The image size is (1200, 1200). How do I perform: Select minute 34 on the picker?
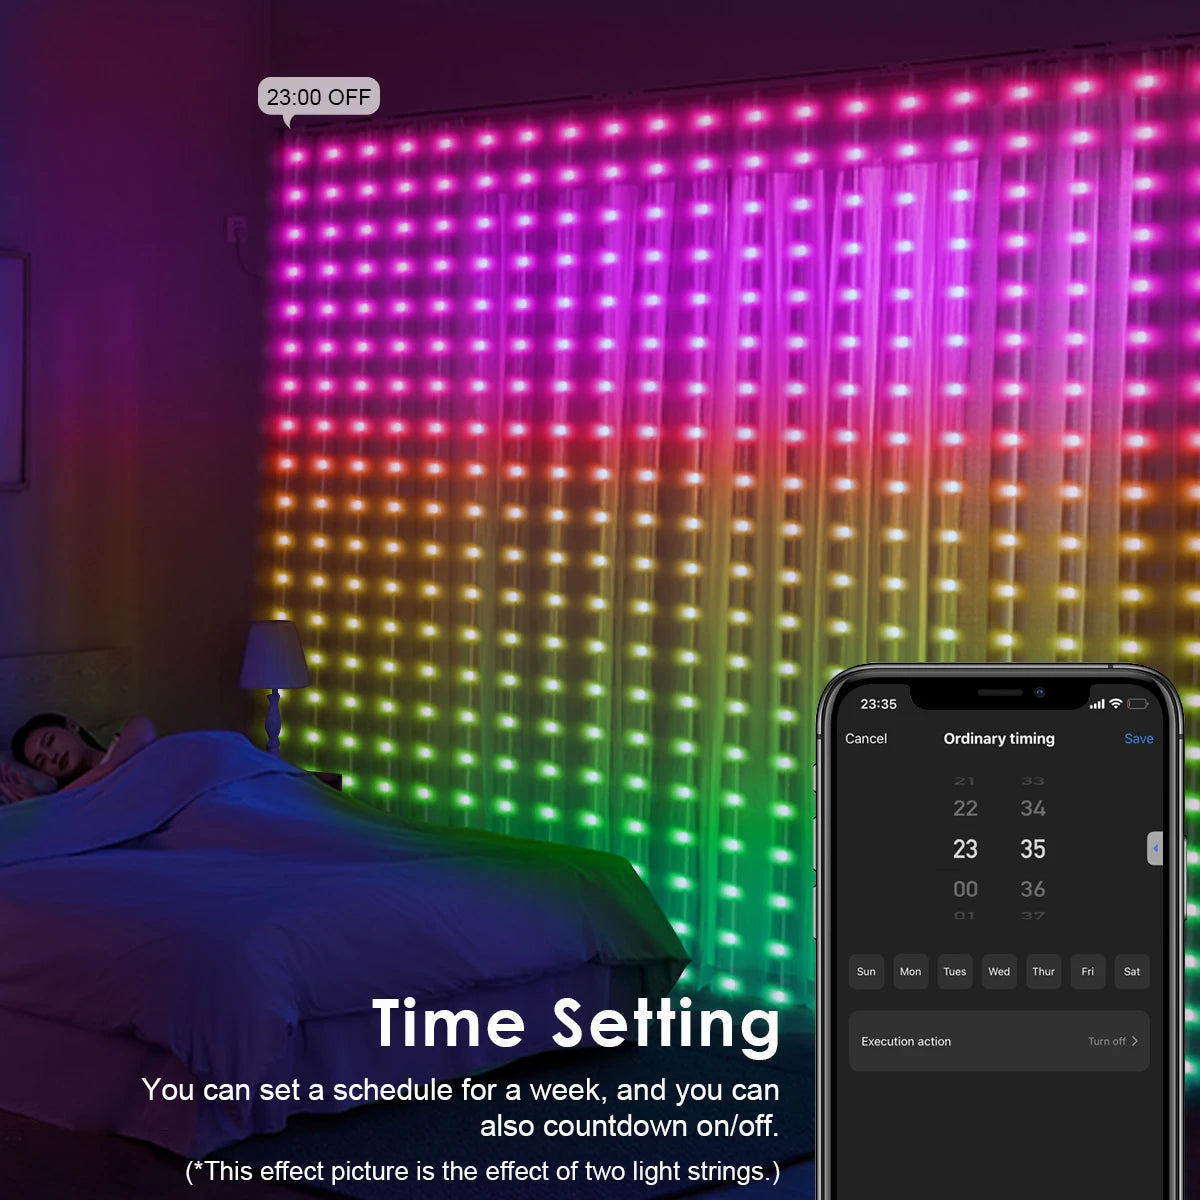pyautogui.click(x=1033, y=808)
